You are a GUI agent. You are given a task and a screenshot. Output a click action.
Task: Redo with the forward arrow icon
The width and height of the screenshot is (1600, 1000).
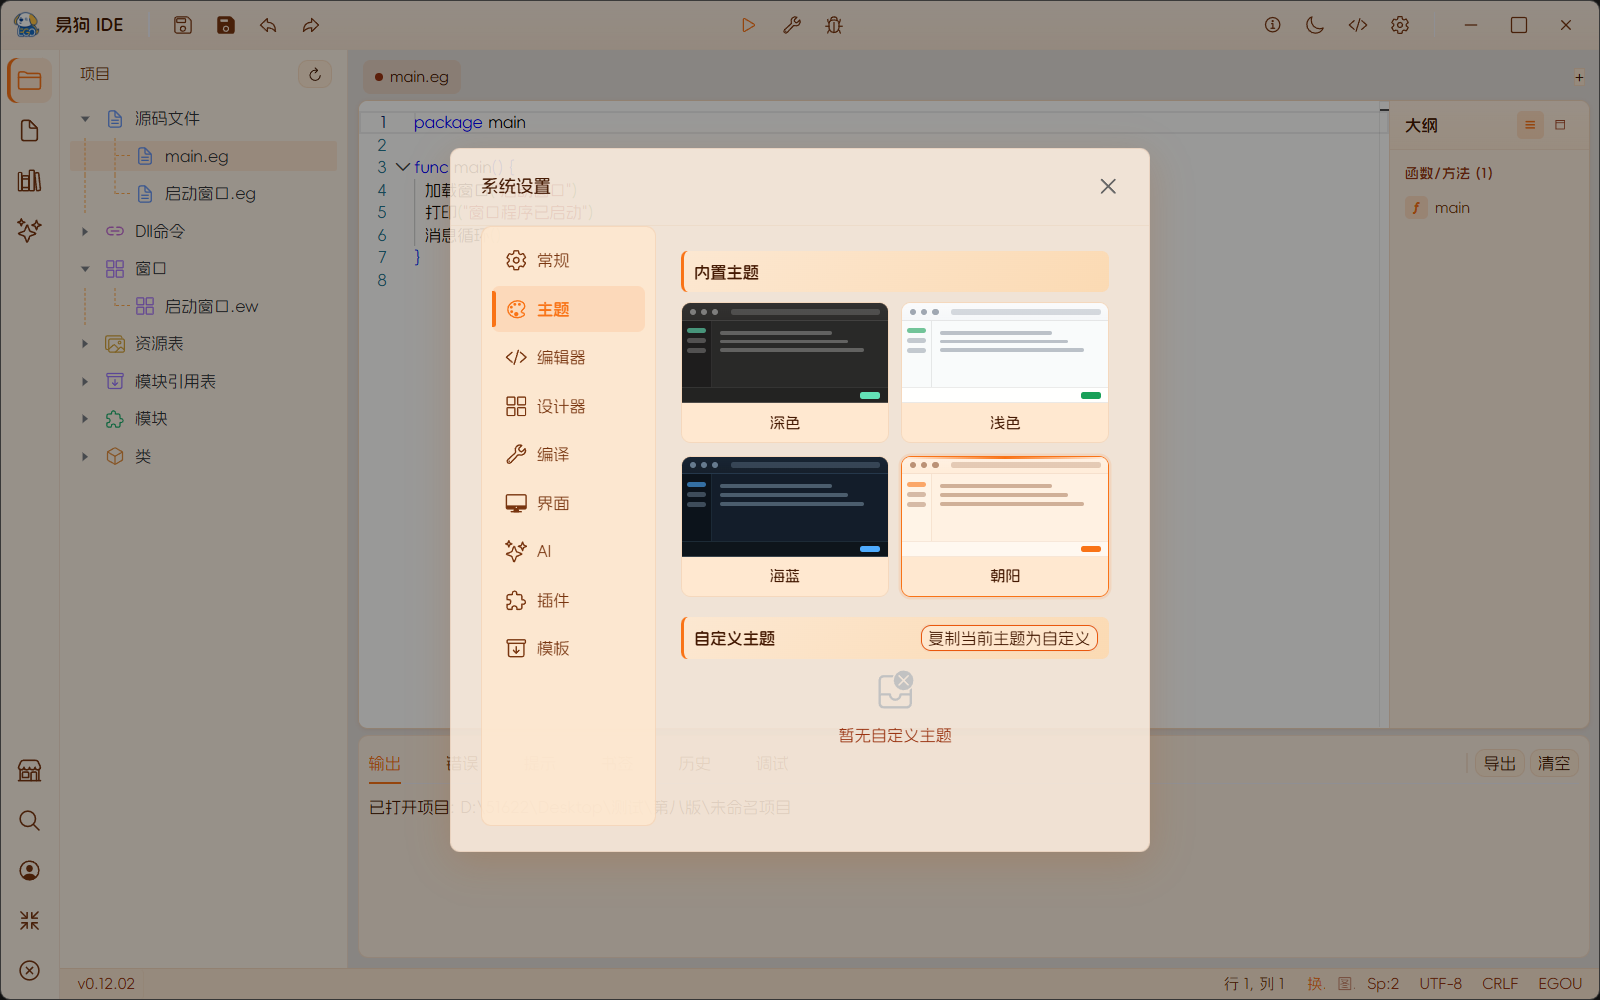click(311, 25)
